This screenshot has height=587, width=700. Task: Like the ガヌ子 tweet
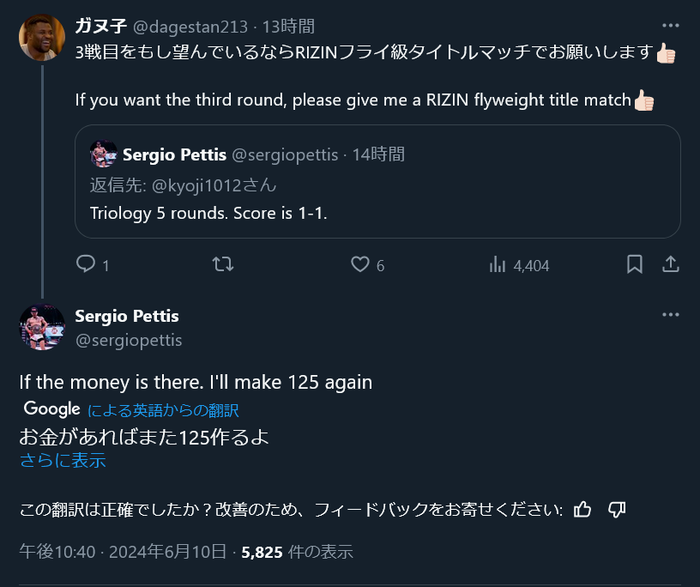coord(359,265)
